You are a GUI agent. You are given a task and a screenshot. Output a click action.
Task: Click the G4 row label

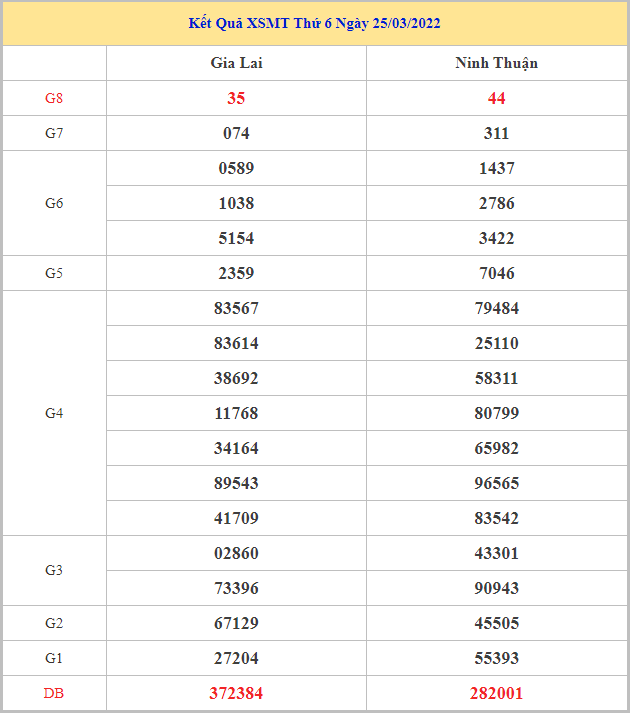click(54, 413)
